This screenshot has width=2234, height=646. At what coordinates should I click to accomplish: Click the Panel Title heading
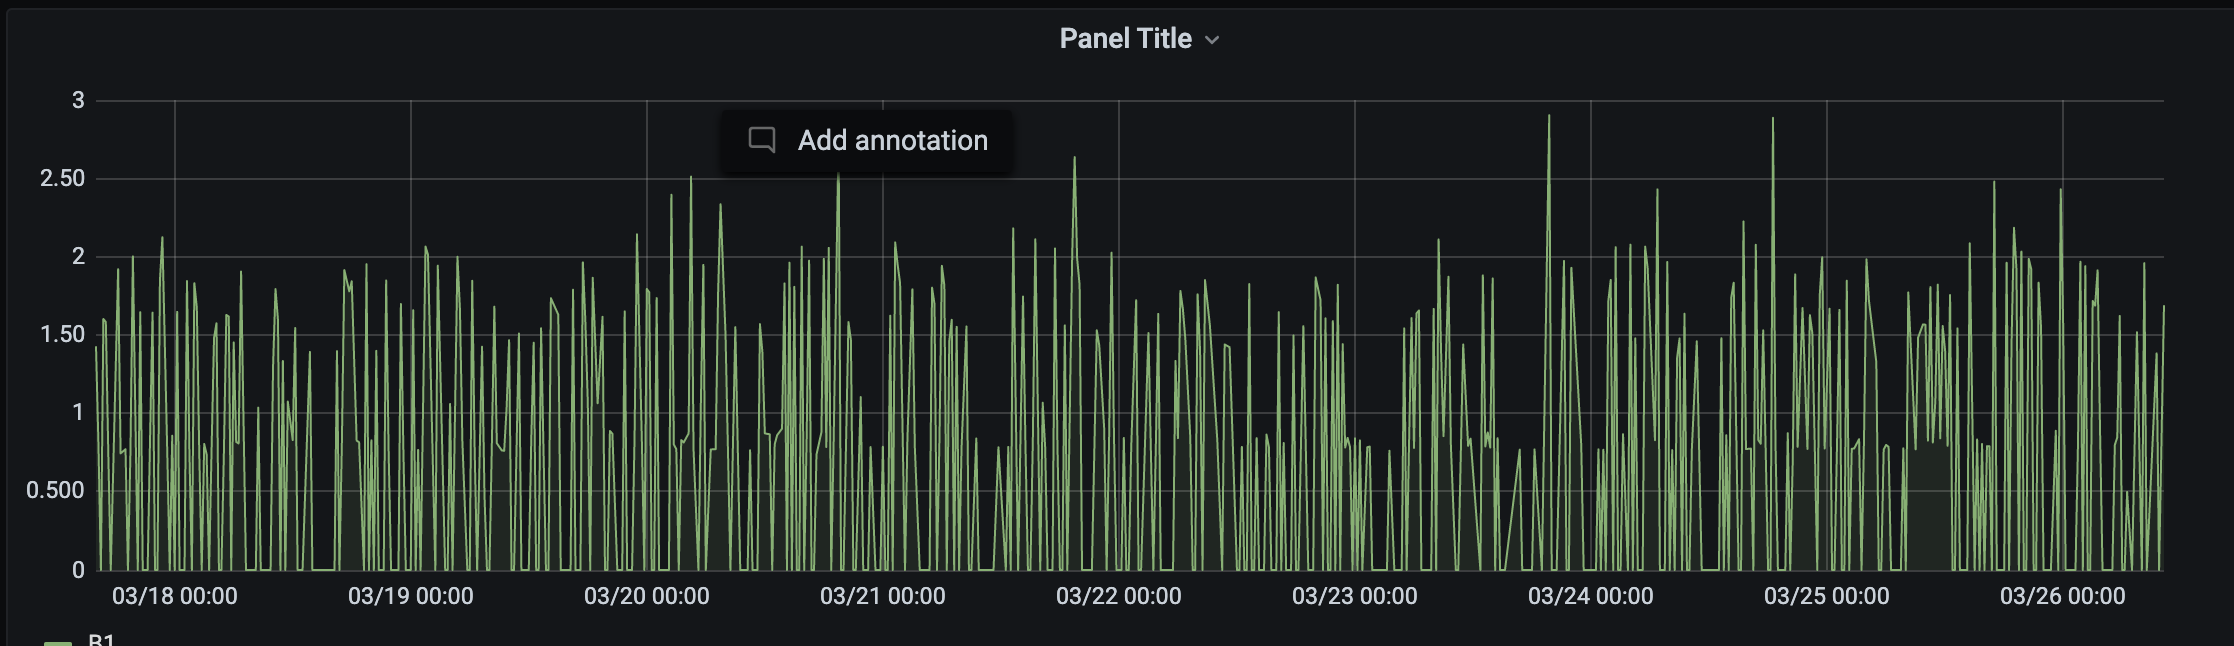tap(1126, 38)
